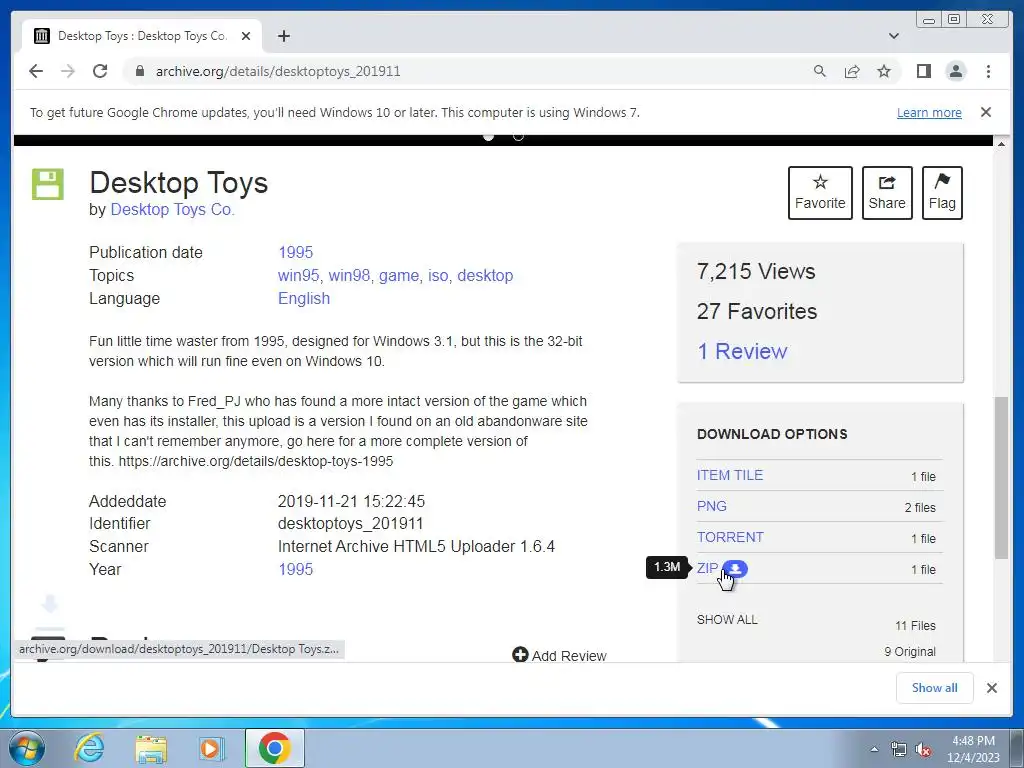Click the second carousel dot indicator
Image resolution: width=1024 pixels, height=768 pixels.
(519, 136)
